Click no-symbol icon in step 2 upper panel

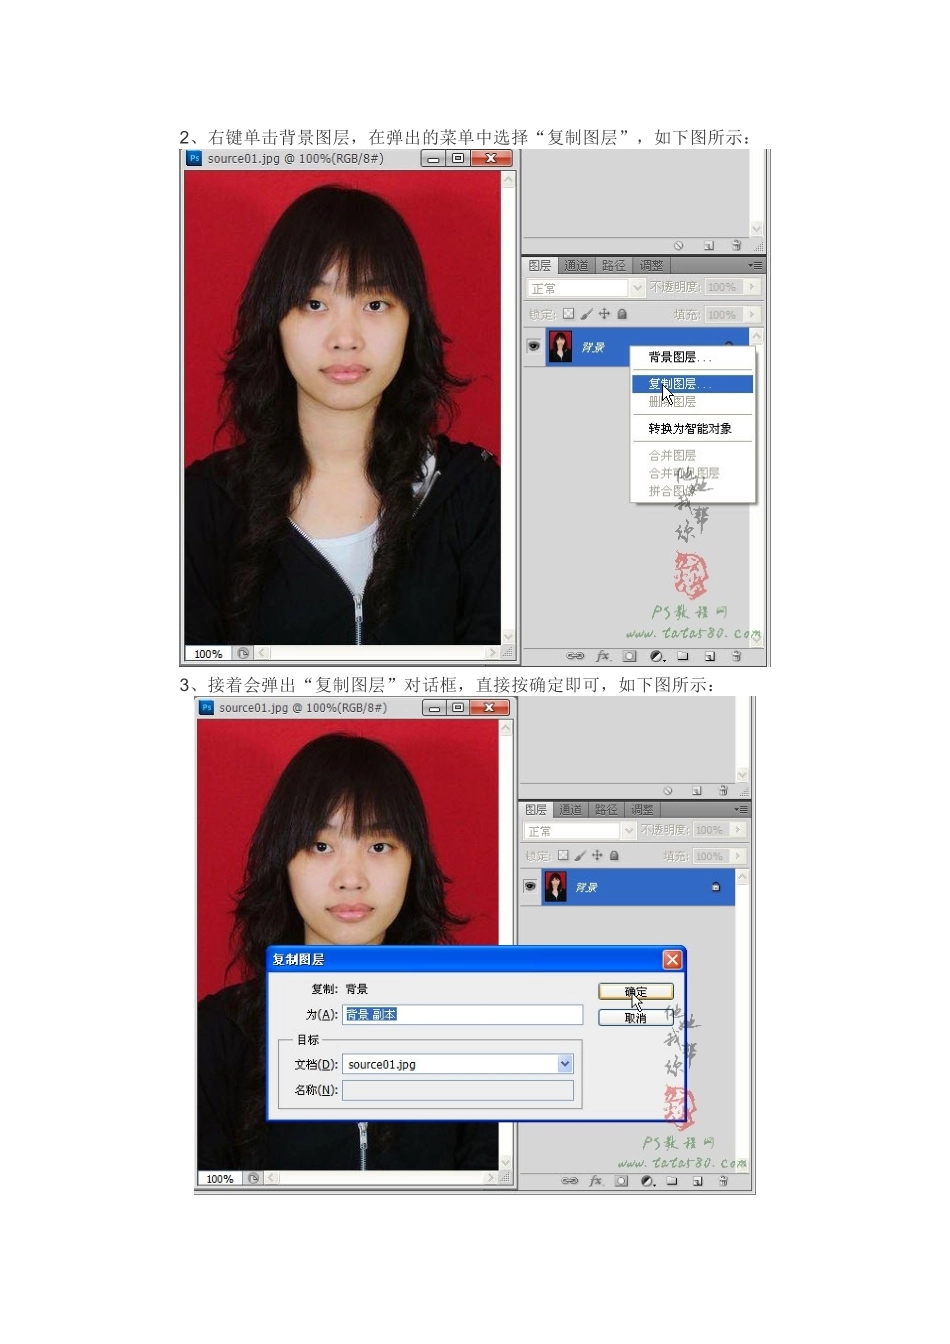pyautogui.click(x=678, y=246)
